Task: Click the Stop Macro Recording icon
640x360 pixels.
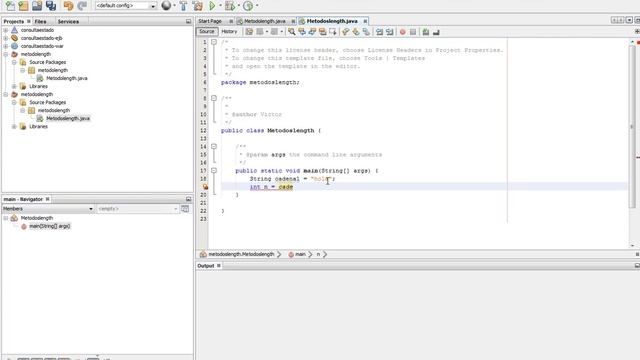Action: pos(413,32)
